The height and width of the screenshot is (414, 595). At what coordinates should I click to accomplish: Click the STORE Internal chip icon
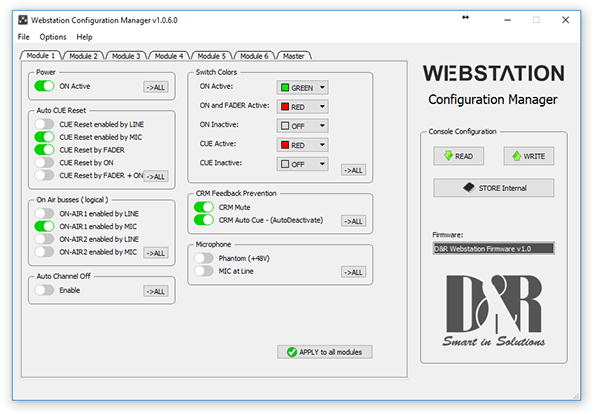click(x=469, y=187)
